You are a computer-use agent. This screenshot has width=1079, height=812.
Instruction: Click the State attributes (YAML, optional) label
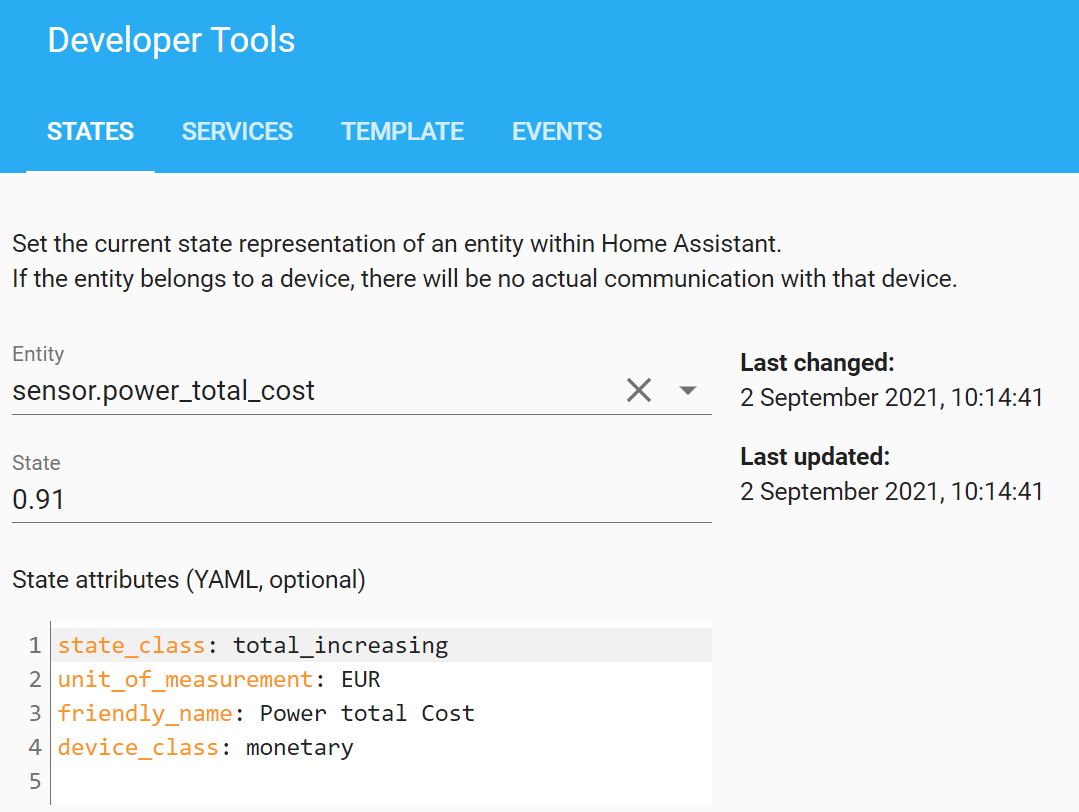189,579
